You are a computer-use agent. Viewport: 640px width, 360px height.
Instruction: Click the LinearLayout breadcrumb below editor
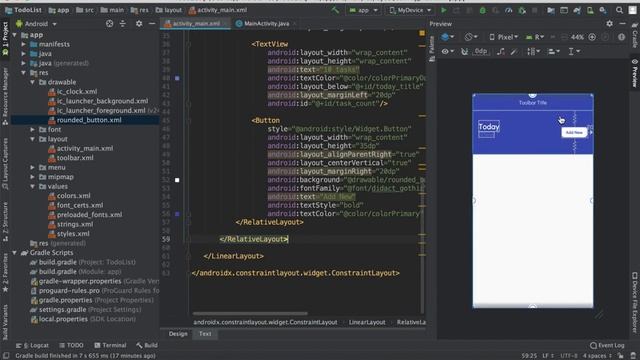[x=367, y=322]
